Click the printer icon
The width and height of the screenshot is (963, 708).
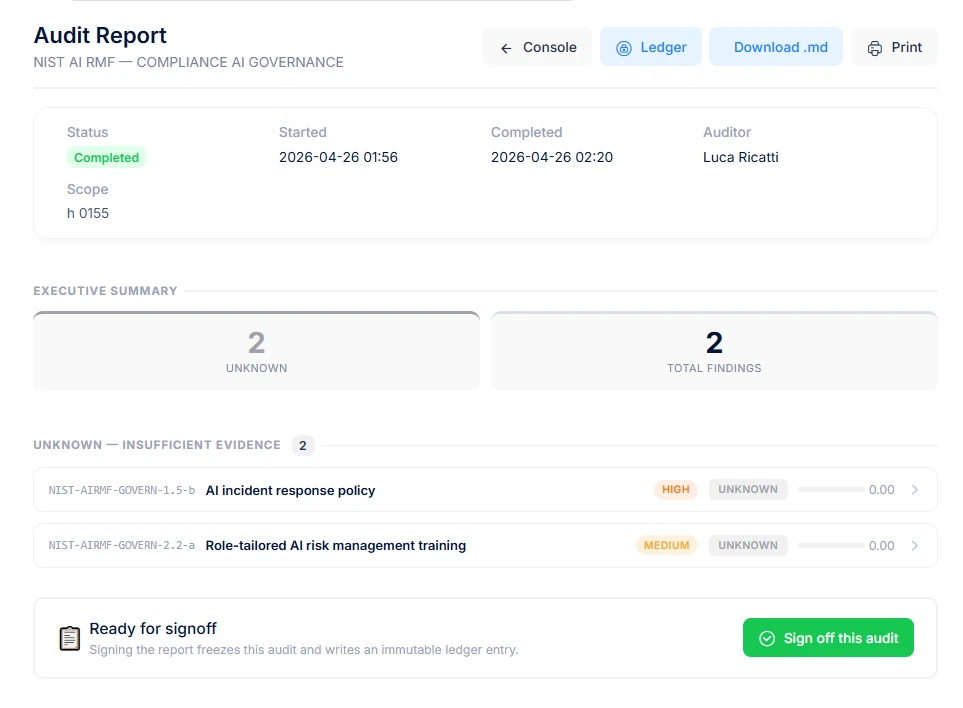point(875,48)
